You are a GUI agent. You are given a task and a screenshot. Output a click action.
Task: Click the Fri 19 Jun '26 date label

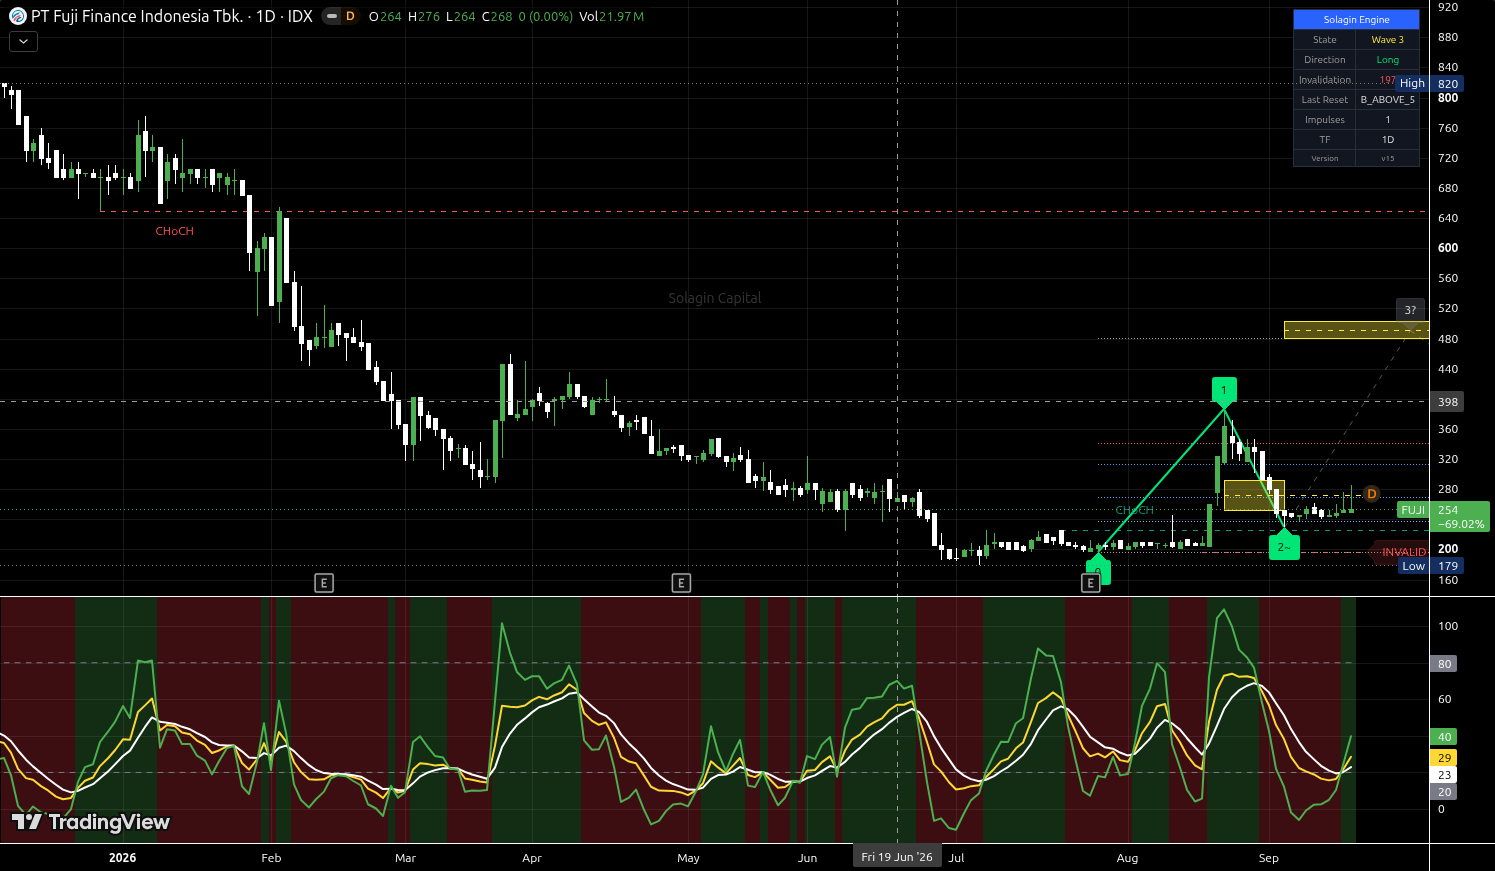pyautogui.click(x=897, y=857)
